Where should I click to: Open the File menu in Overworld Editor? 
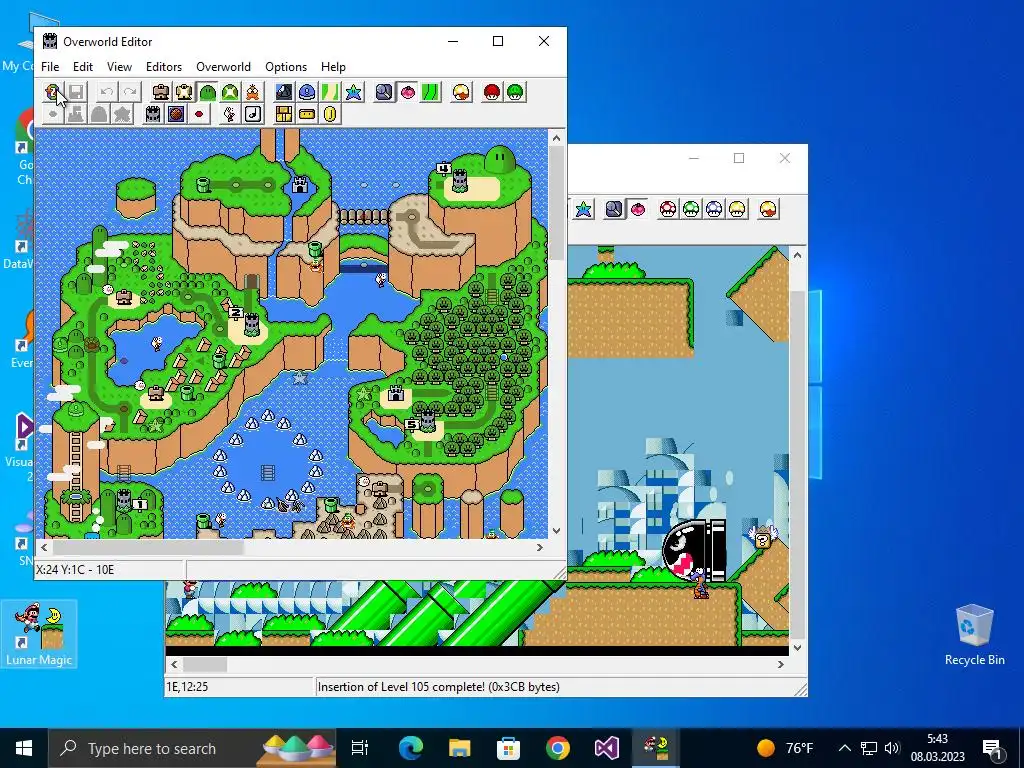point(50,67)
